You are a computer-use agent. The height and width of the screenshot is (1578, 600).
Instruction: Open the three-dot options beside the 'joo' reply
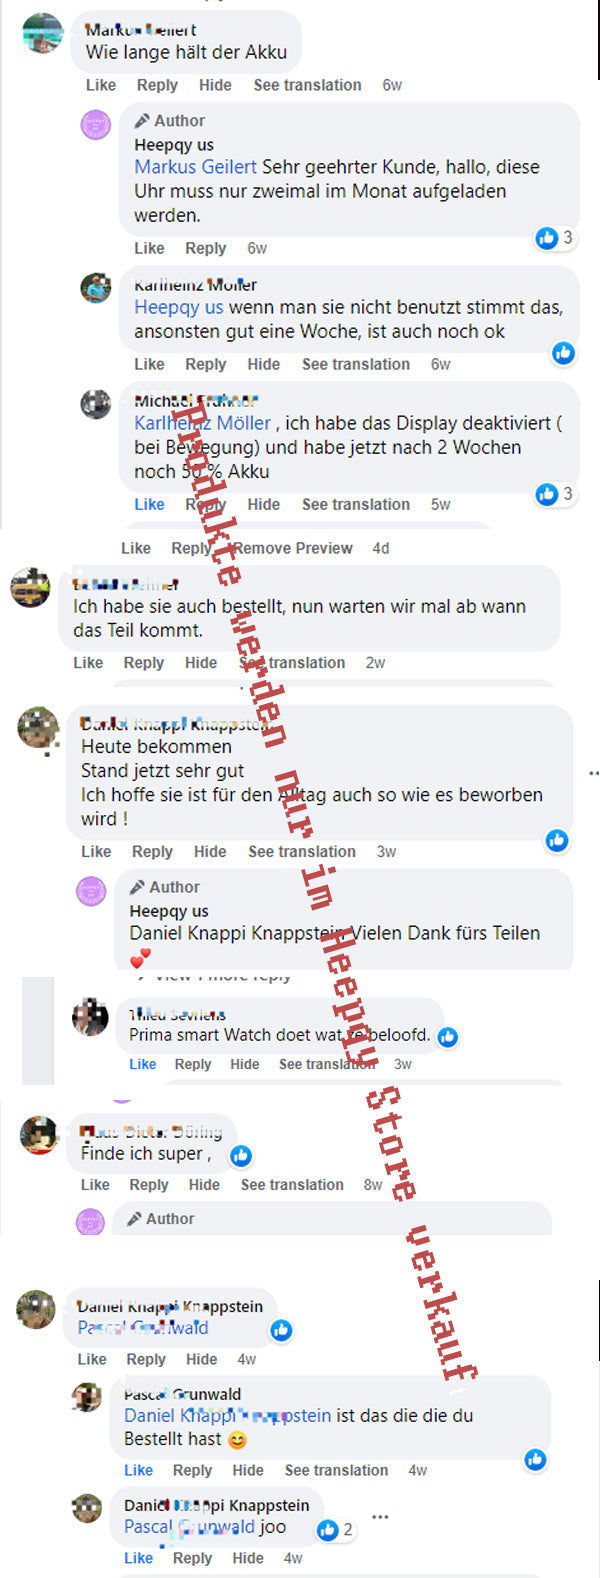click(x=380, y=1517)
